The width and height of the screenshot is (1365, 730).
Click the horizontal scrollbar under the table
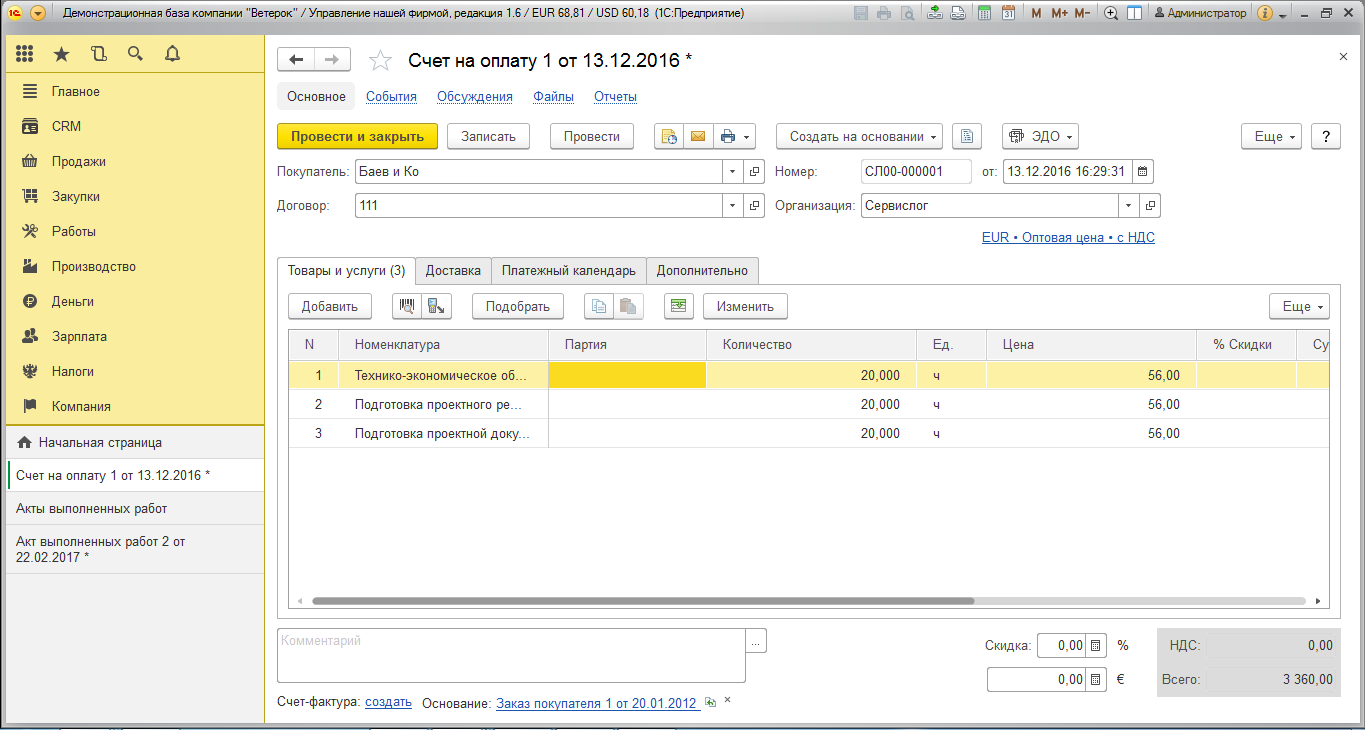click(x=642, y=602)
